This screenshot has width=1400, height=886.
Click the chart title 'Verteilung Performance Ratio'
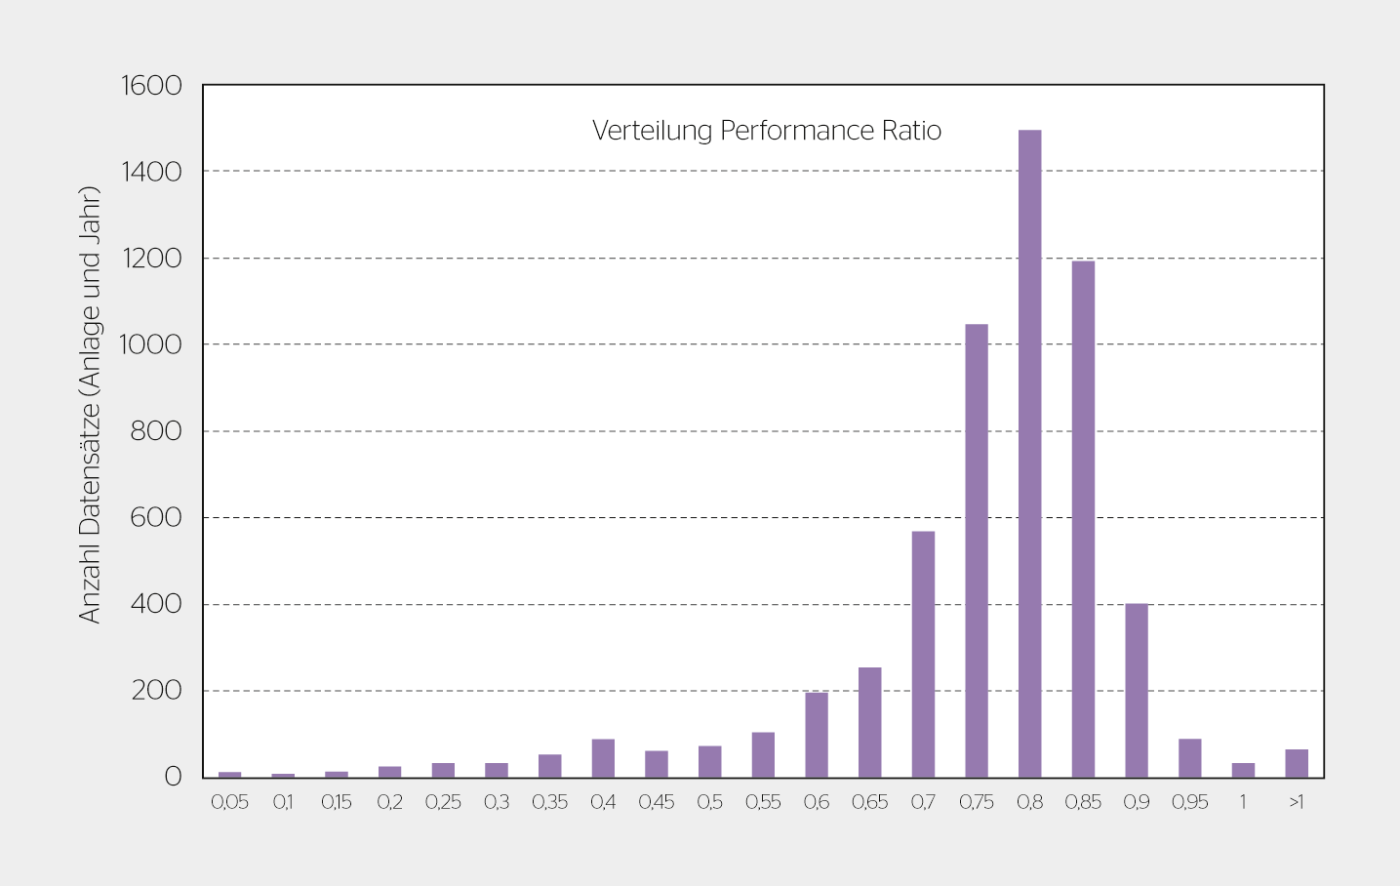[x=767, y=131]
